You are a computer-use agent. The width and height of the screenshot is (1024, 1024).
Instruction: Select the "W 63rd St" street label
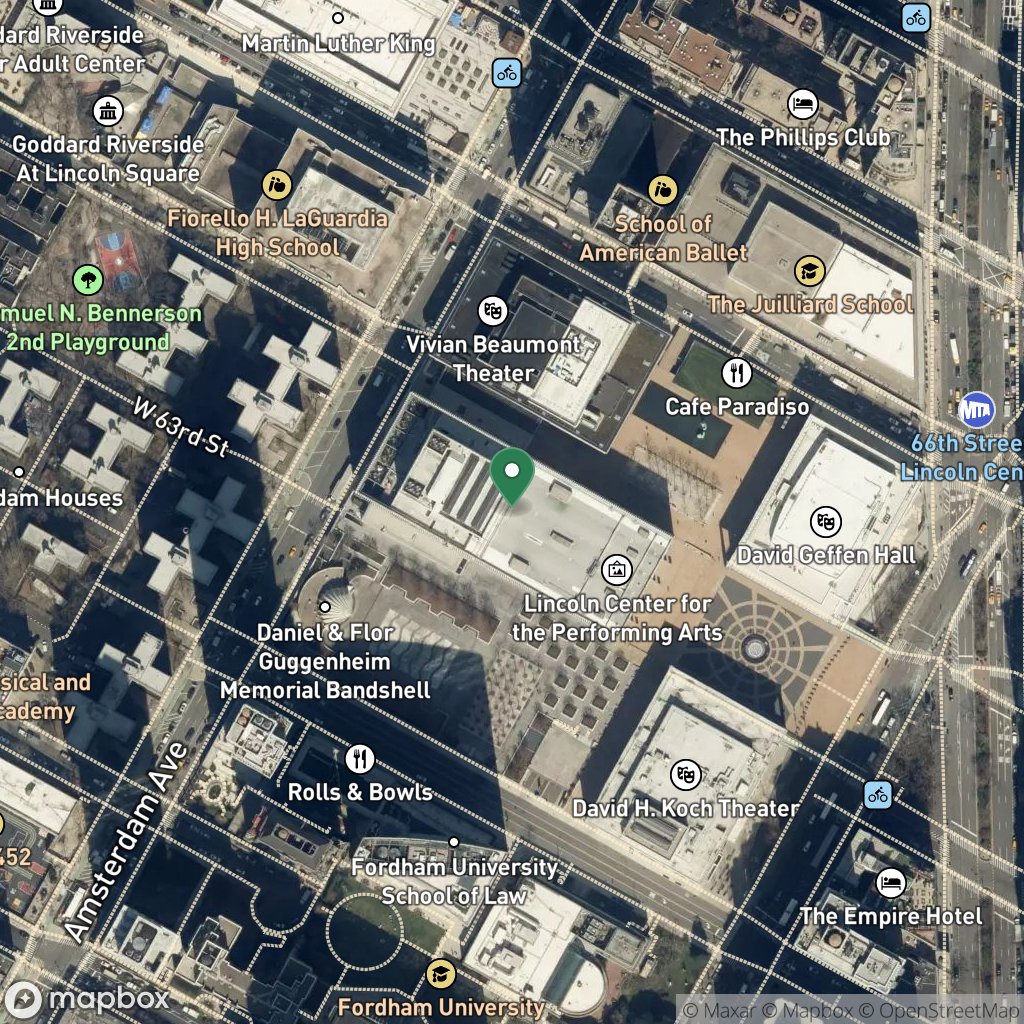(181, 426)
